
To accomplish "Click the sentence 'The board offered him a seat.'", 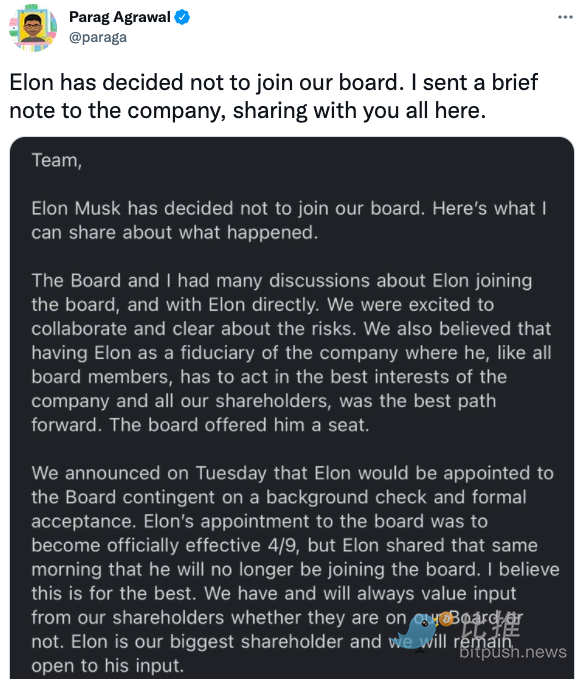I will 239,425.
